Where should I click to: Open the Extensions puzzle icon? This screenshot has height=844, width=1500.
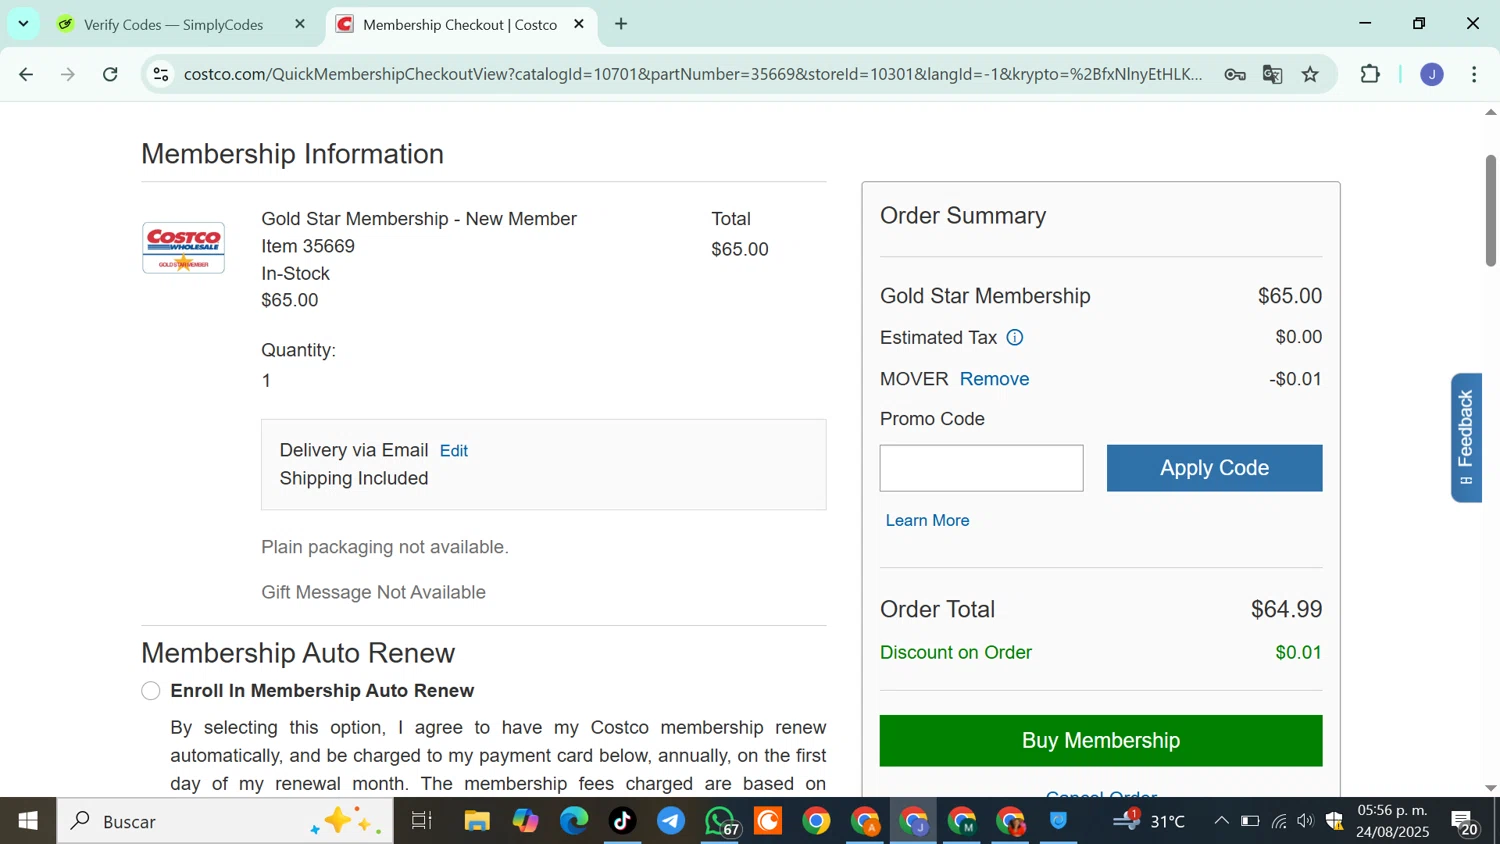coord(1370,74)
